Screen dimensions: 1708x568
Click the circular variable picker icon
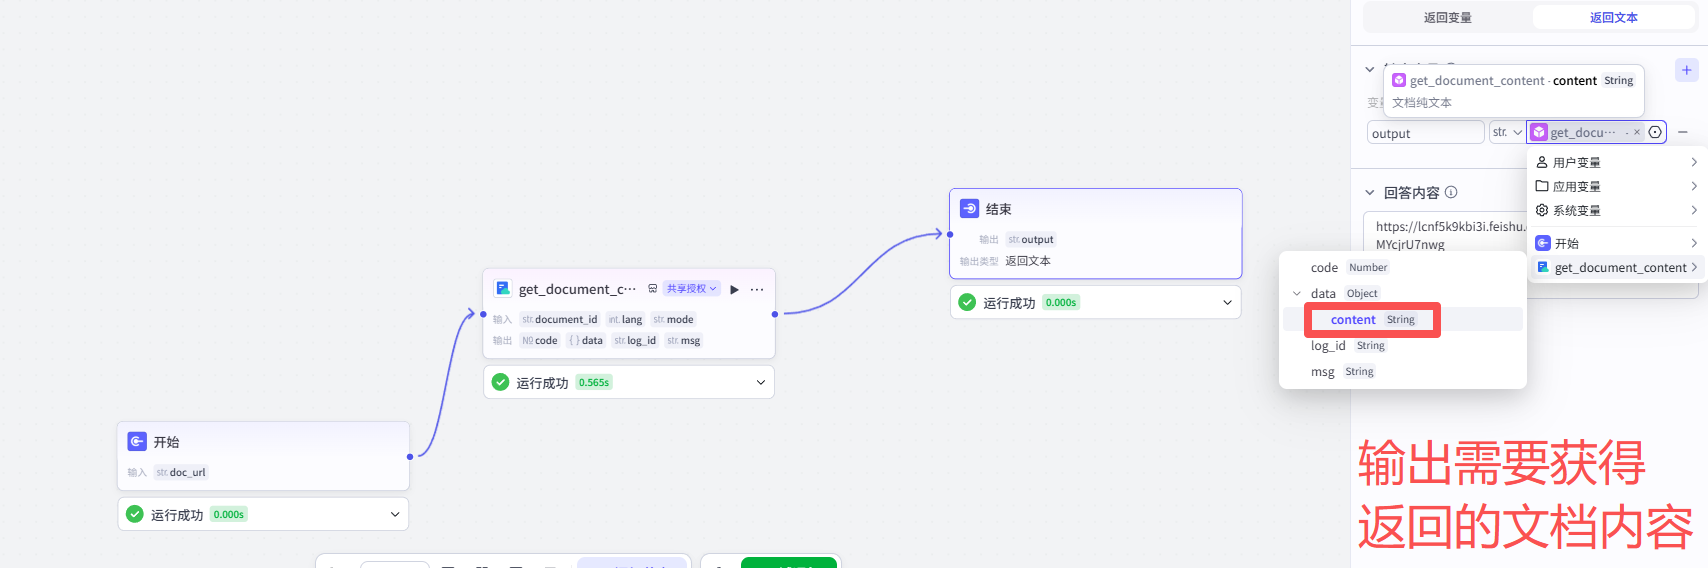tap(1655, 132)
